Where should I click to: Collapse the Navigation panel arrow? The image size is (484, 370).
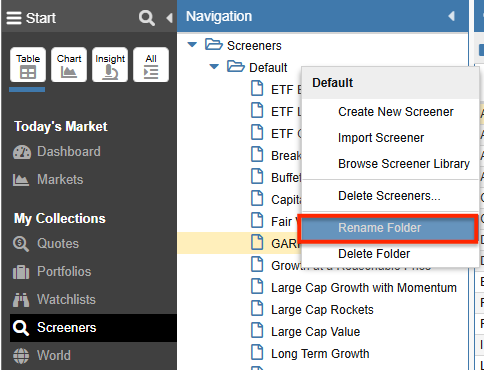[452, 16]
